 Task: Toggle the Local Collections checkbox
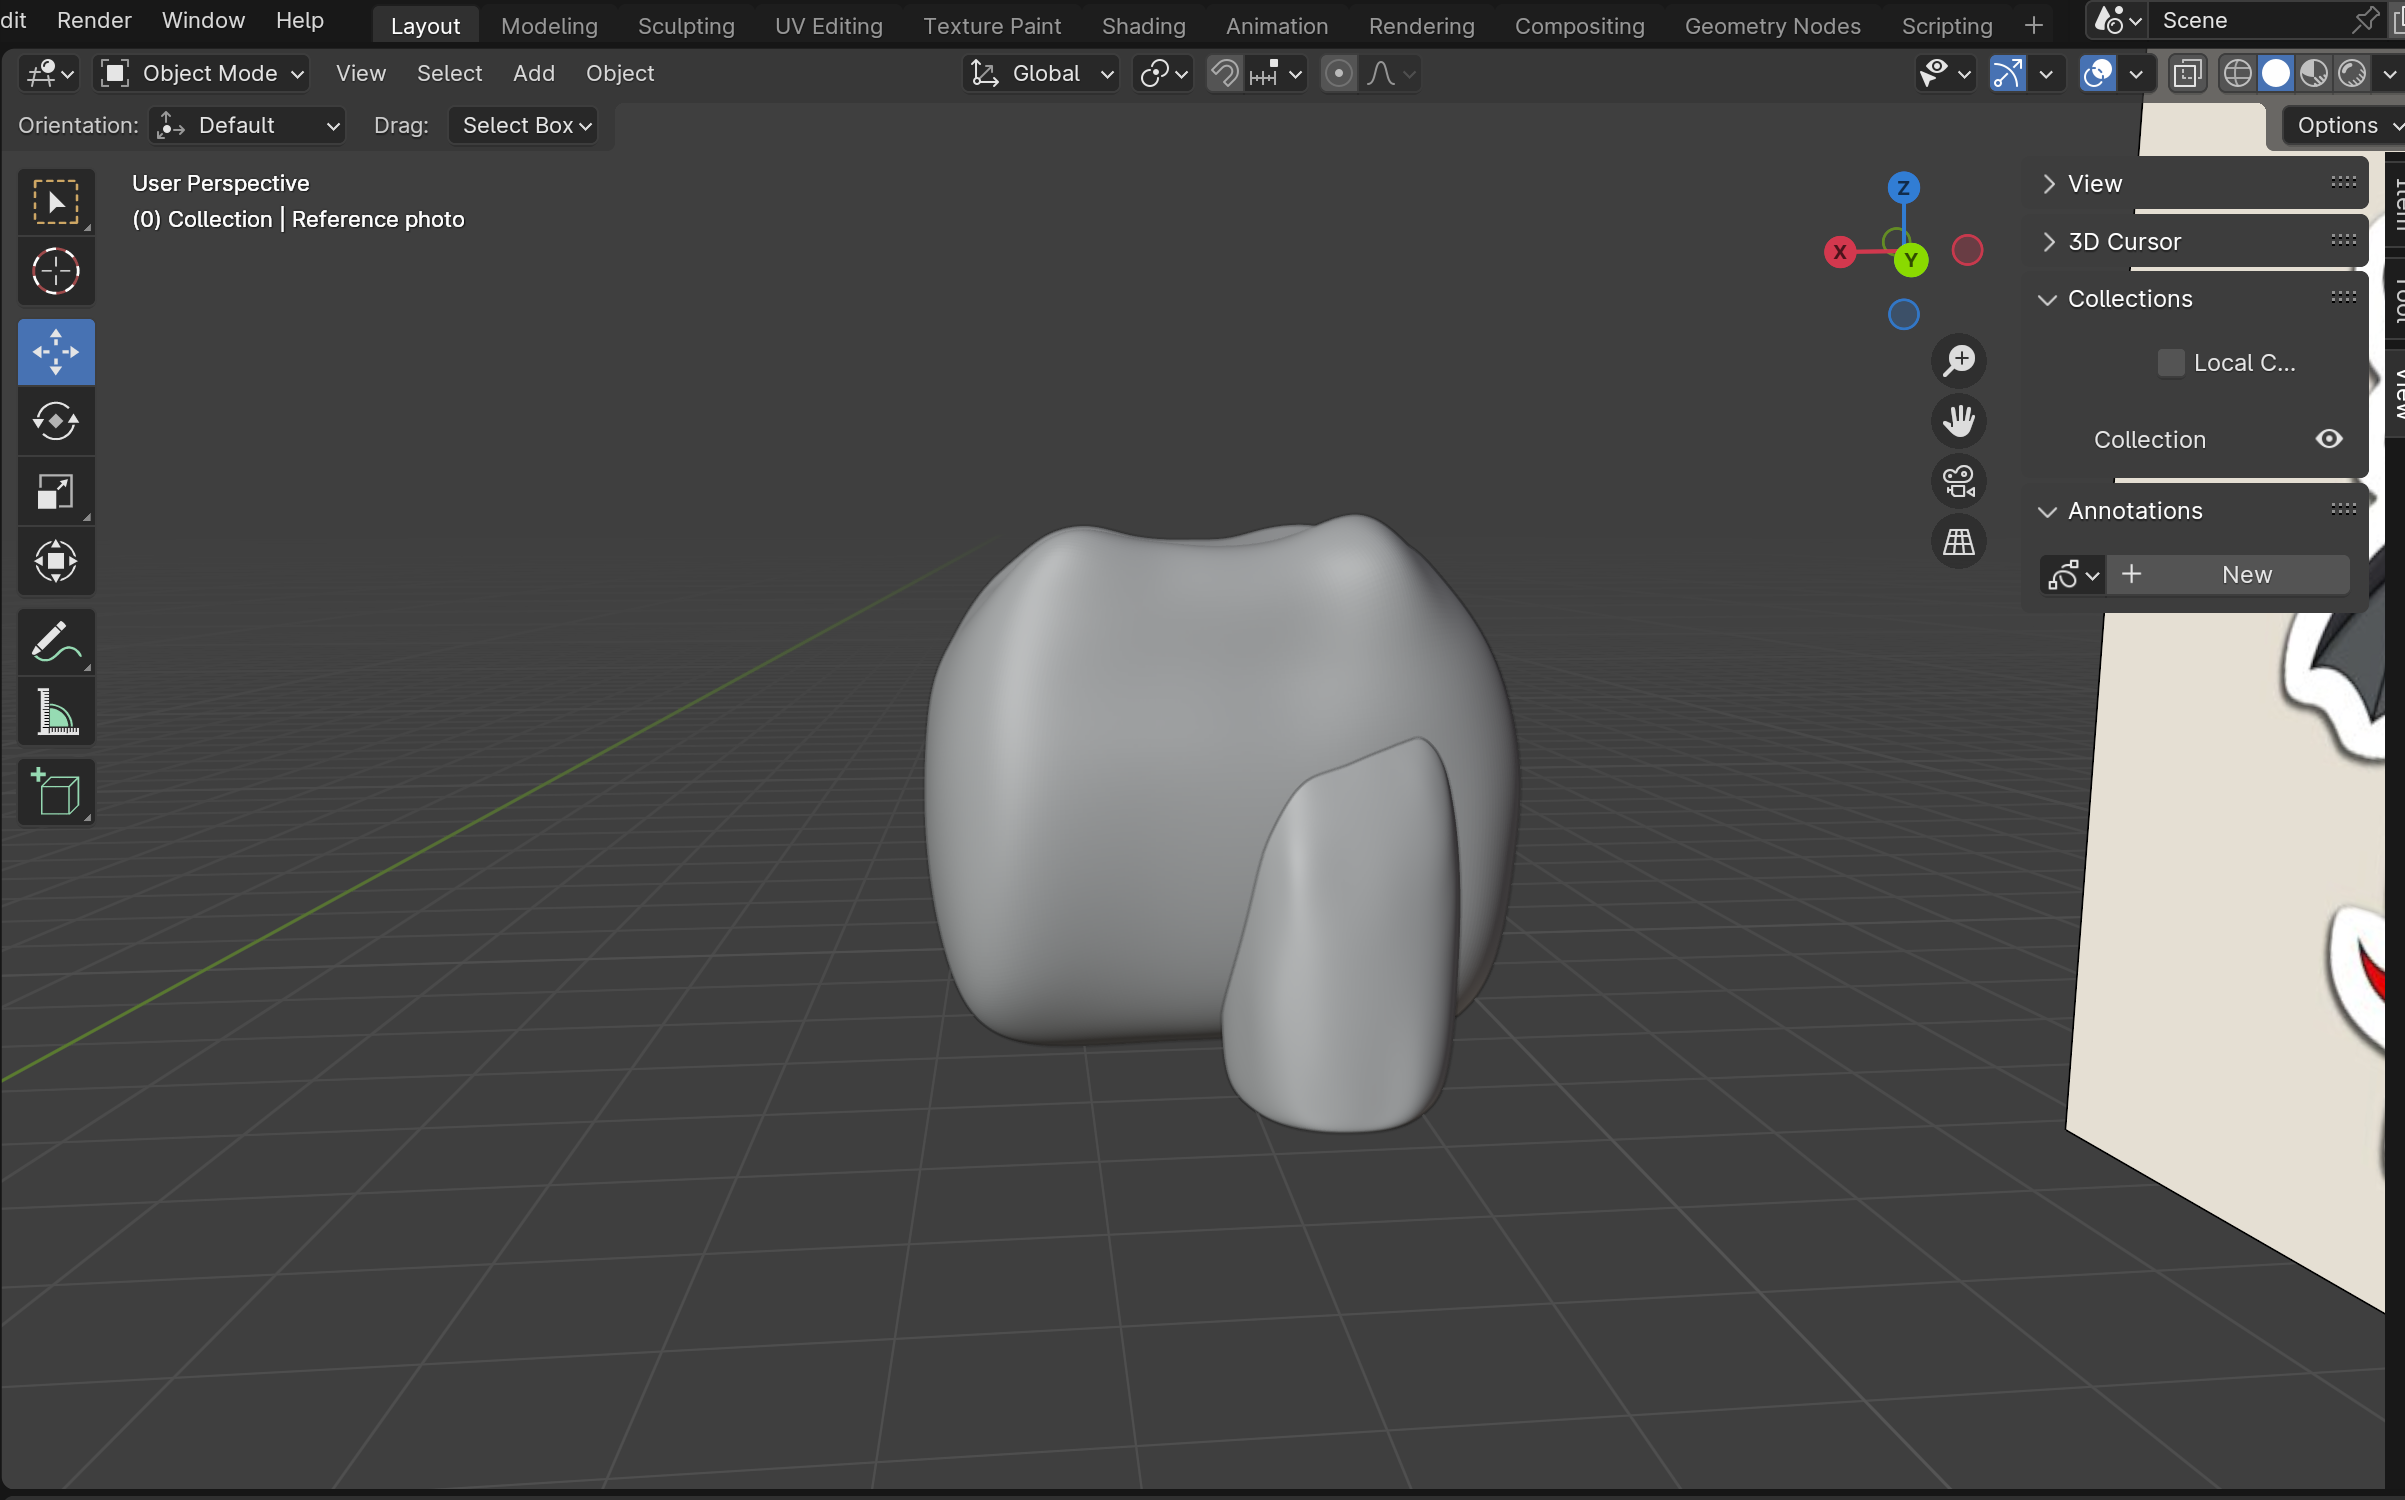2170,363
